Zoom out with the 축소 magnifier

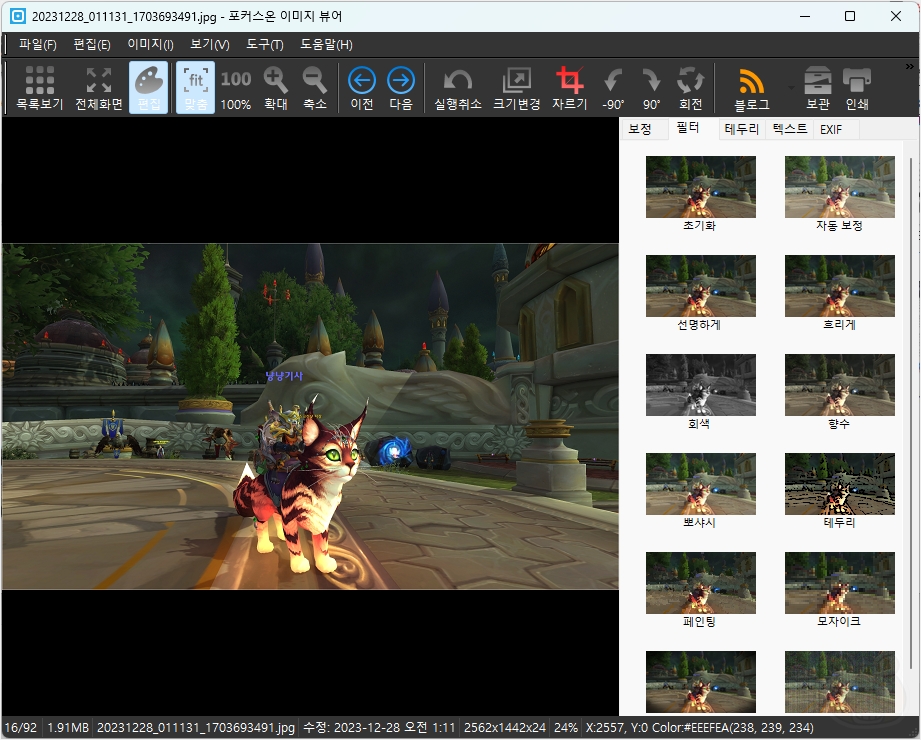pyautogui.click(x=315, y=88)
